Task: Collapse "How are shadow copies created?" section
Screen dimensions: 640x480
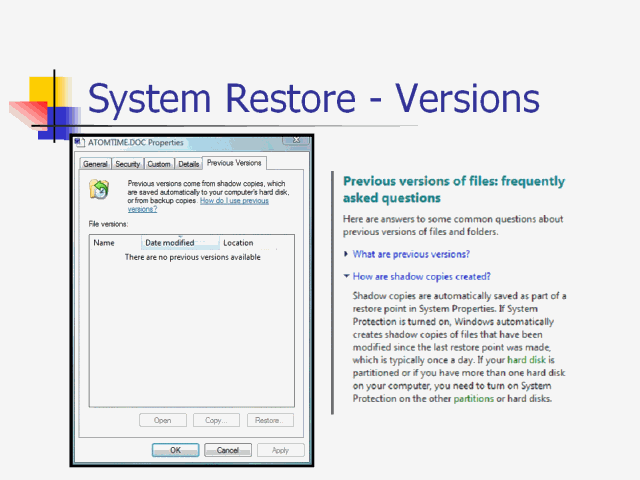Action: (x=420, y=276)
